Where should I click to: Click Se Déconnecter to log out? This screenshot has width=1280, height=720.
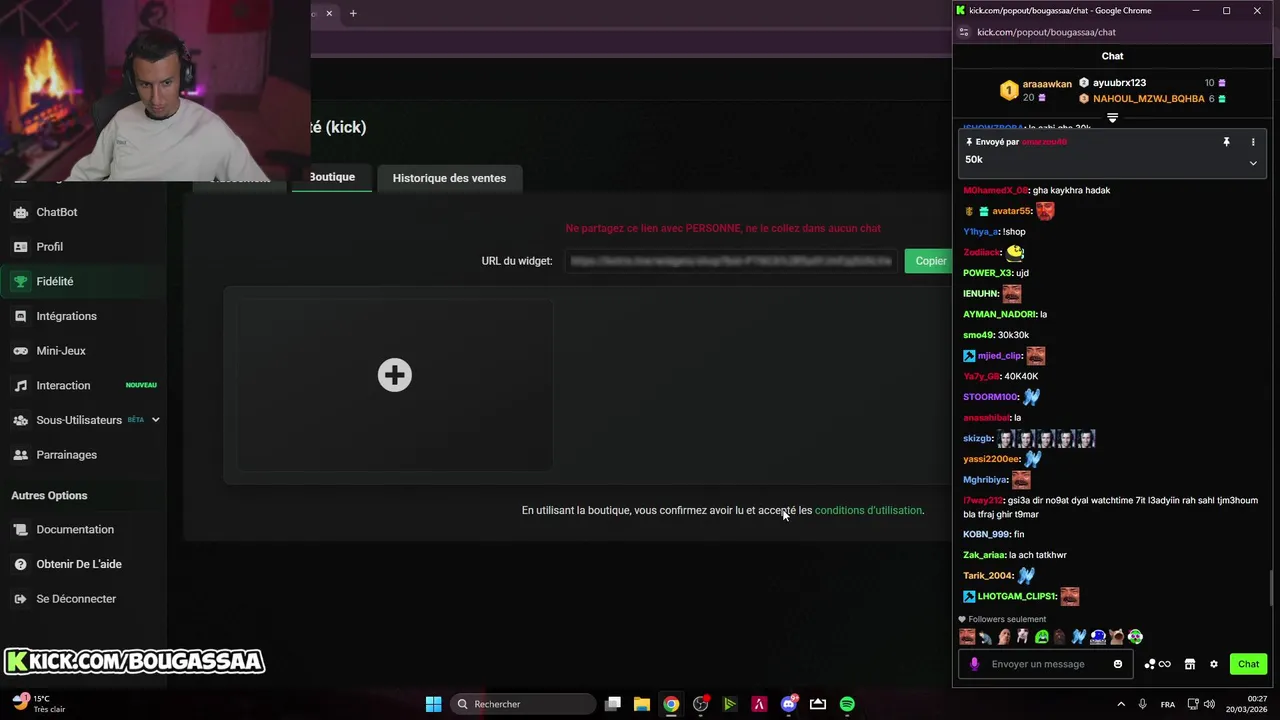pos(76,599)
